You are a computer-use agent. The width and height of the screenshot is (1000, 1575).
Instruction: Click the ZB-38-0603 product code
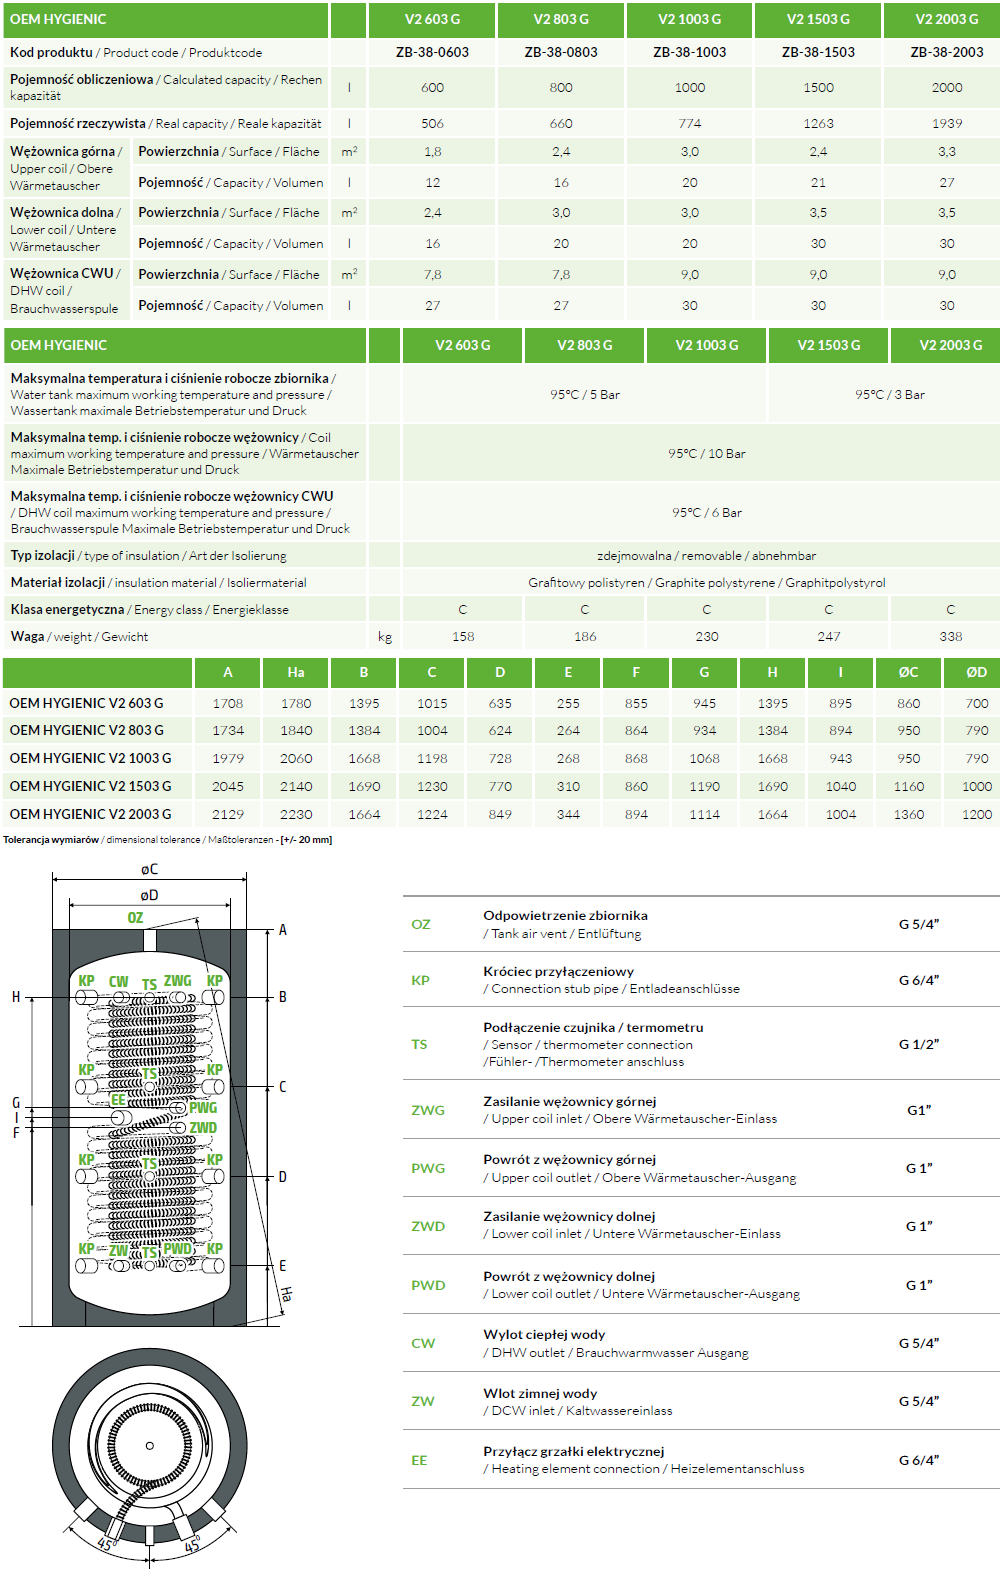[x=432, y=52]
